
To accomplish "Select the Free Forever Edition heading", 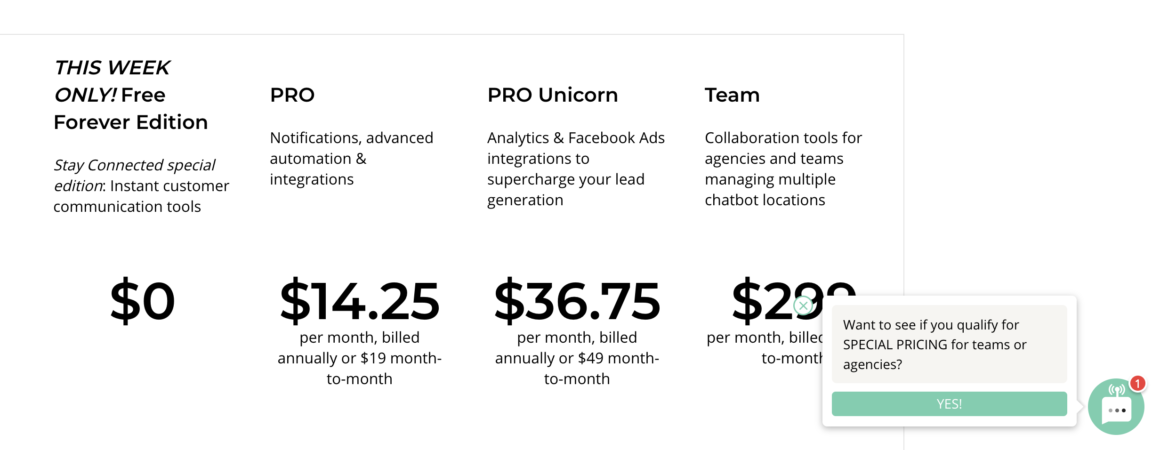I will click(131, 95).
